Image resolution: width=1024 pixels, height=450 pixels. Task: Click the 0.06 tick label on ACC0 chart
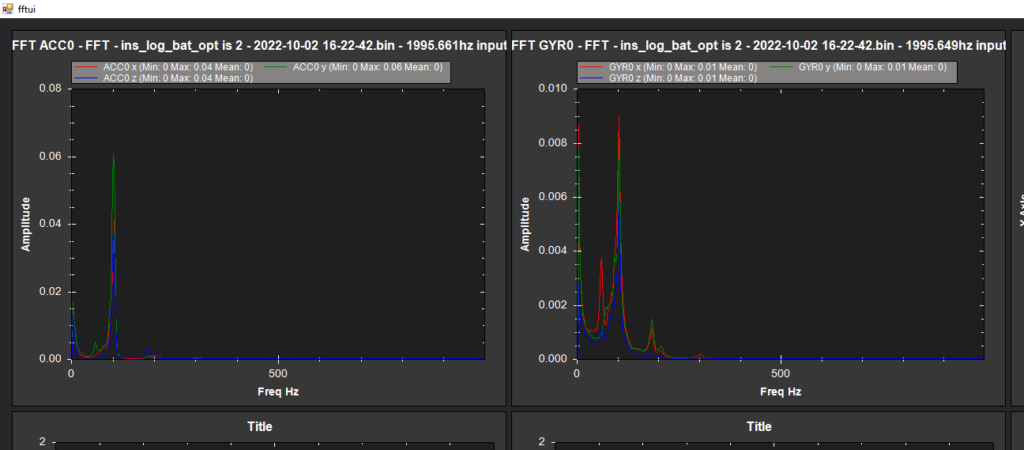click(51, 157)
